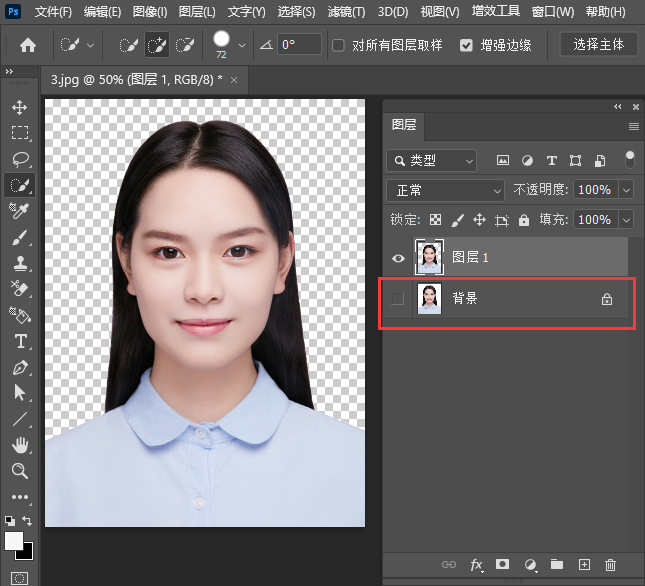Expand the 不透明度 opacity dropdown arrow
Image resolution: width=645 pixels, height=586 pixels.
point(627,190)
